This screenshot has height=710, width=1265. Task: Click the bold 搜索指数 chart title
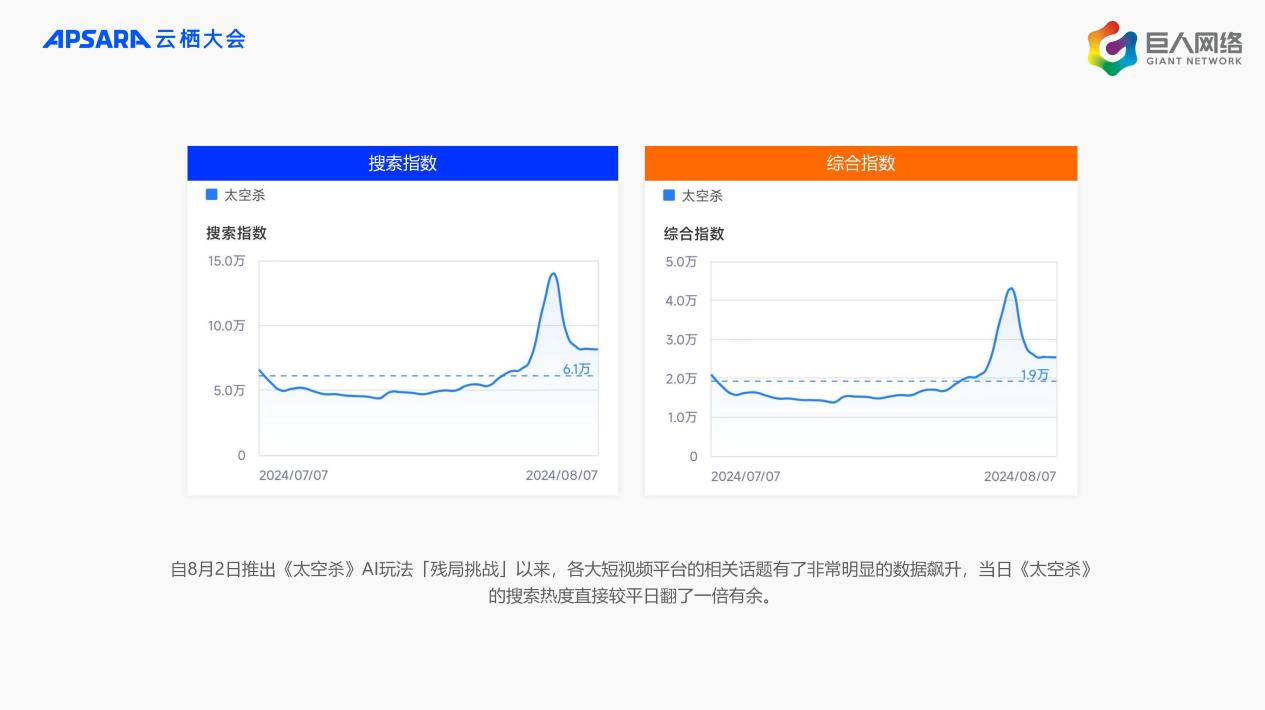237,233
